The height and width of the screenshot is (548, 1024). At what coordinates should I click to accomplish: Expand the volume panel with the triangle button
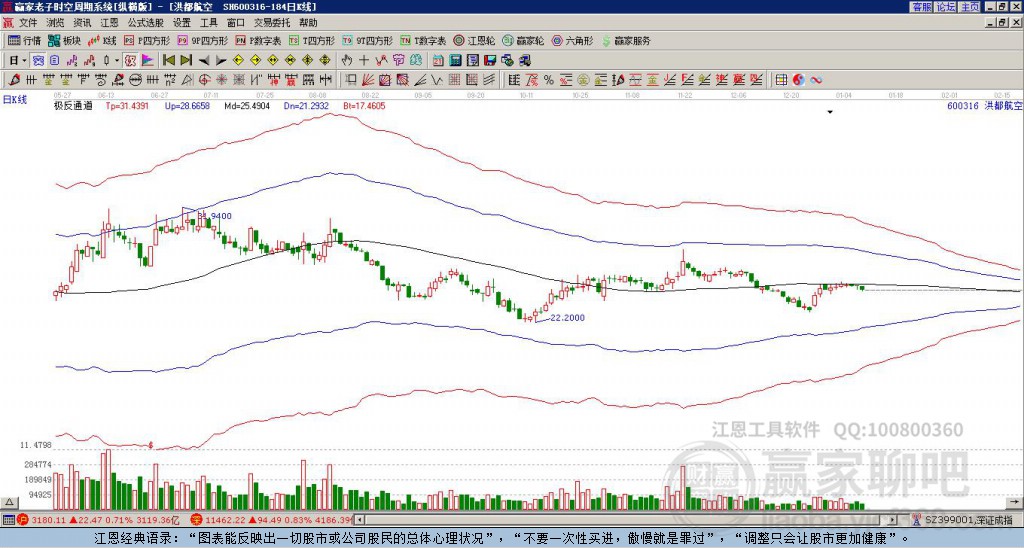click(x=9, y=502)
